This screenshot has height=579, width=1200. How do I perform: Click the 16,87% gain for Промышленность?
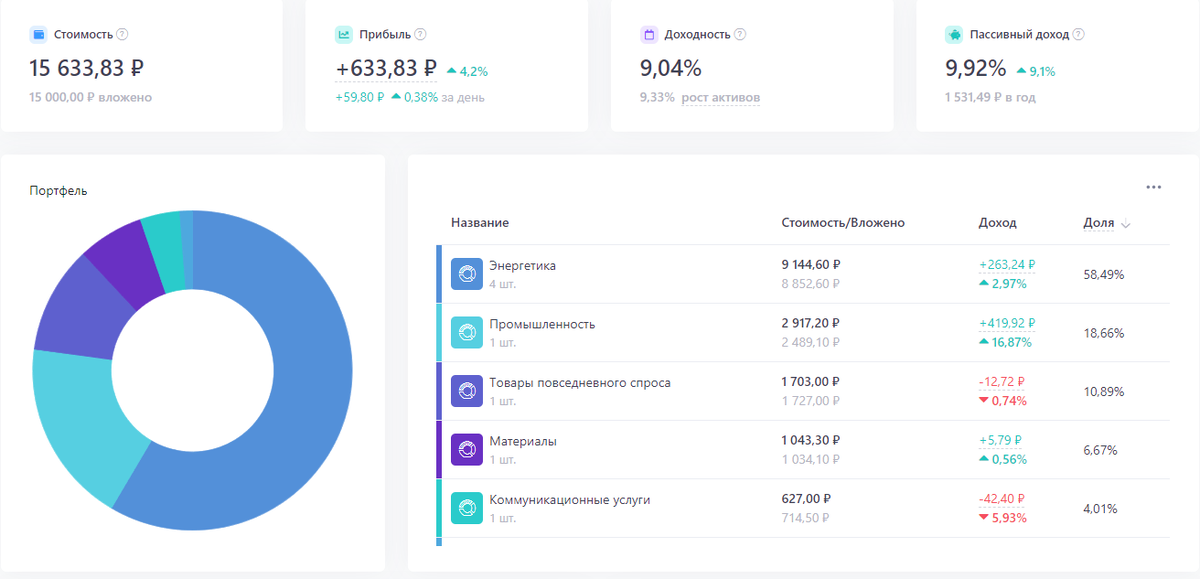(x=1005, y=342)
